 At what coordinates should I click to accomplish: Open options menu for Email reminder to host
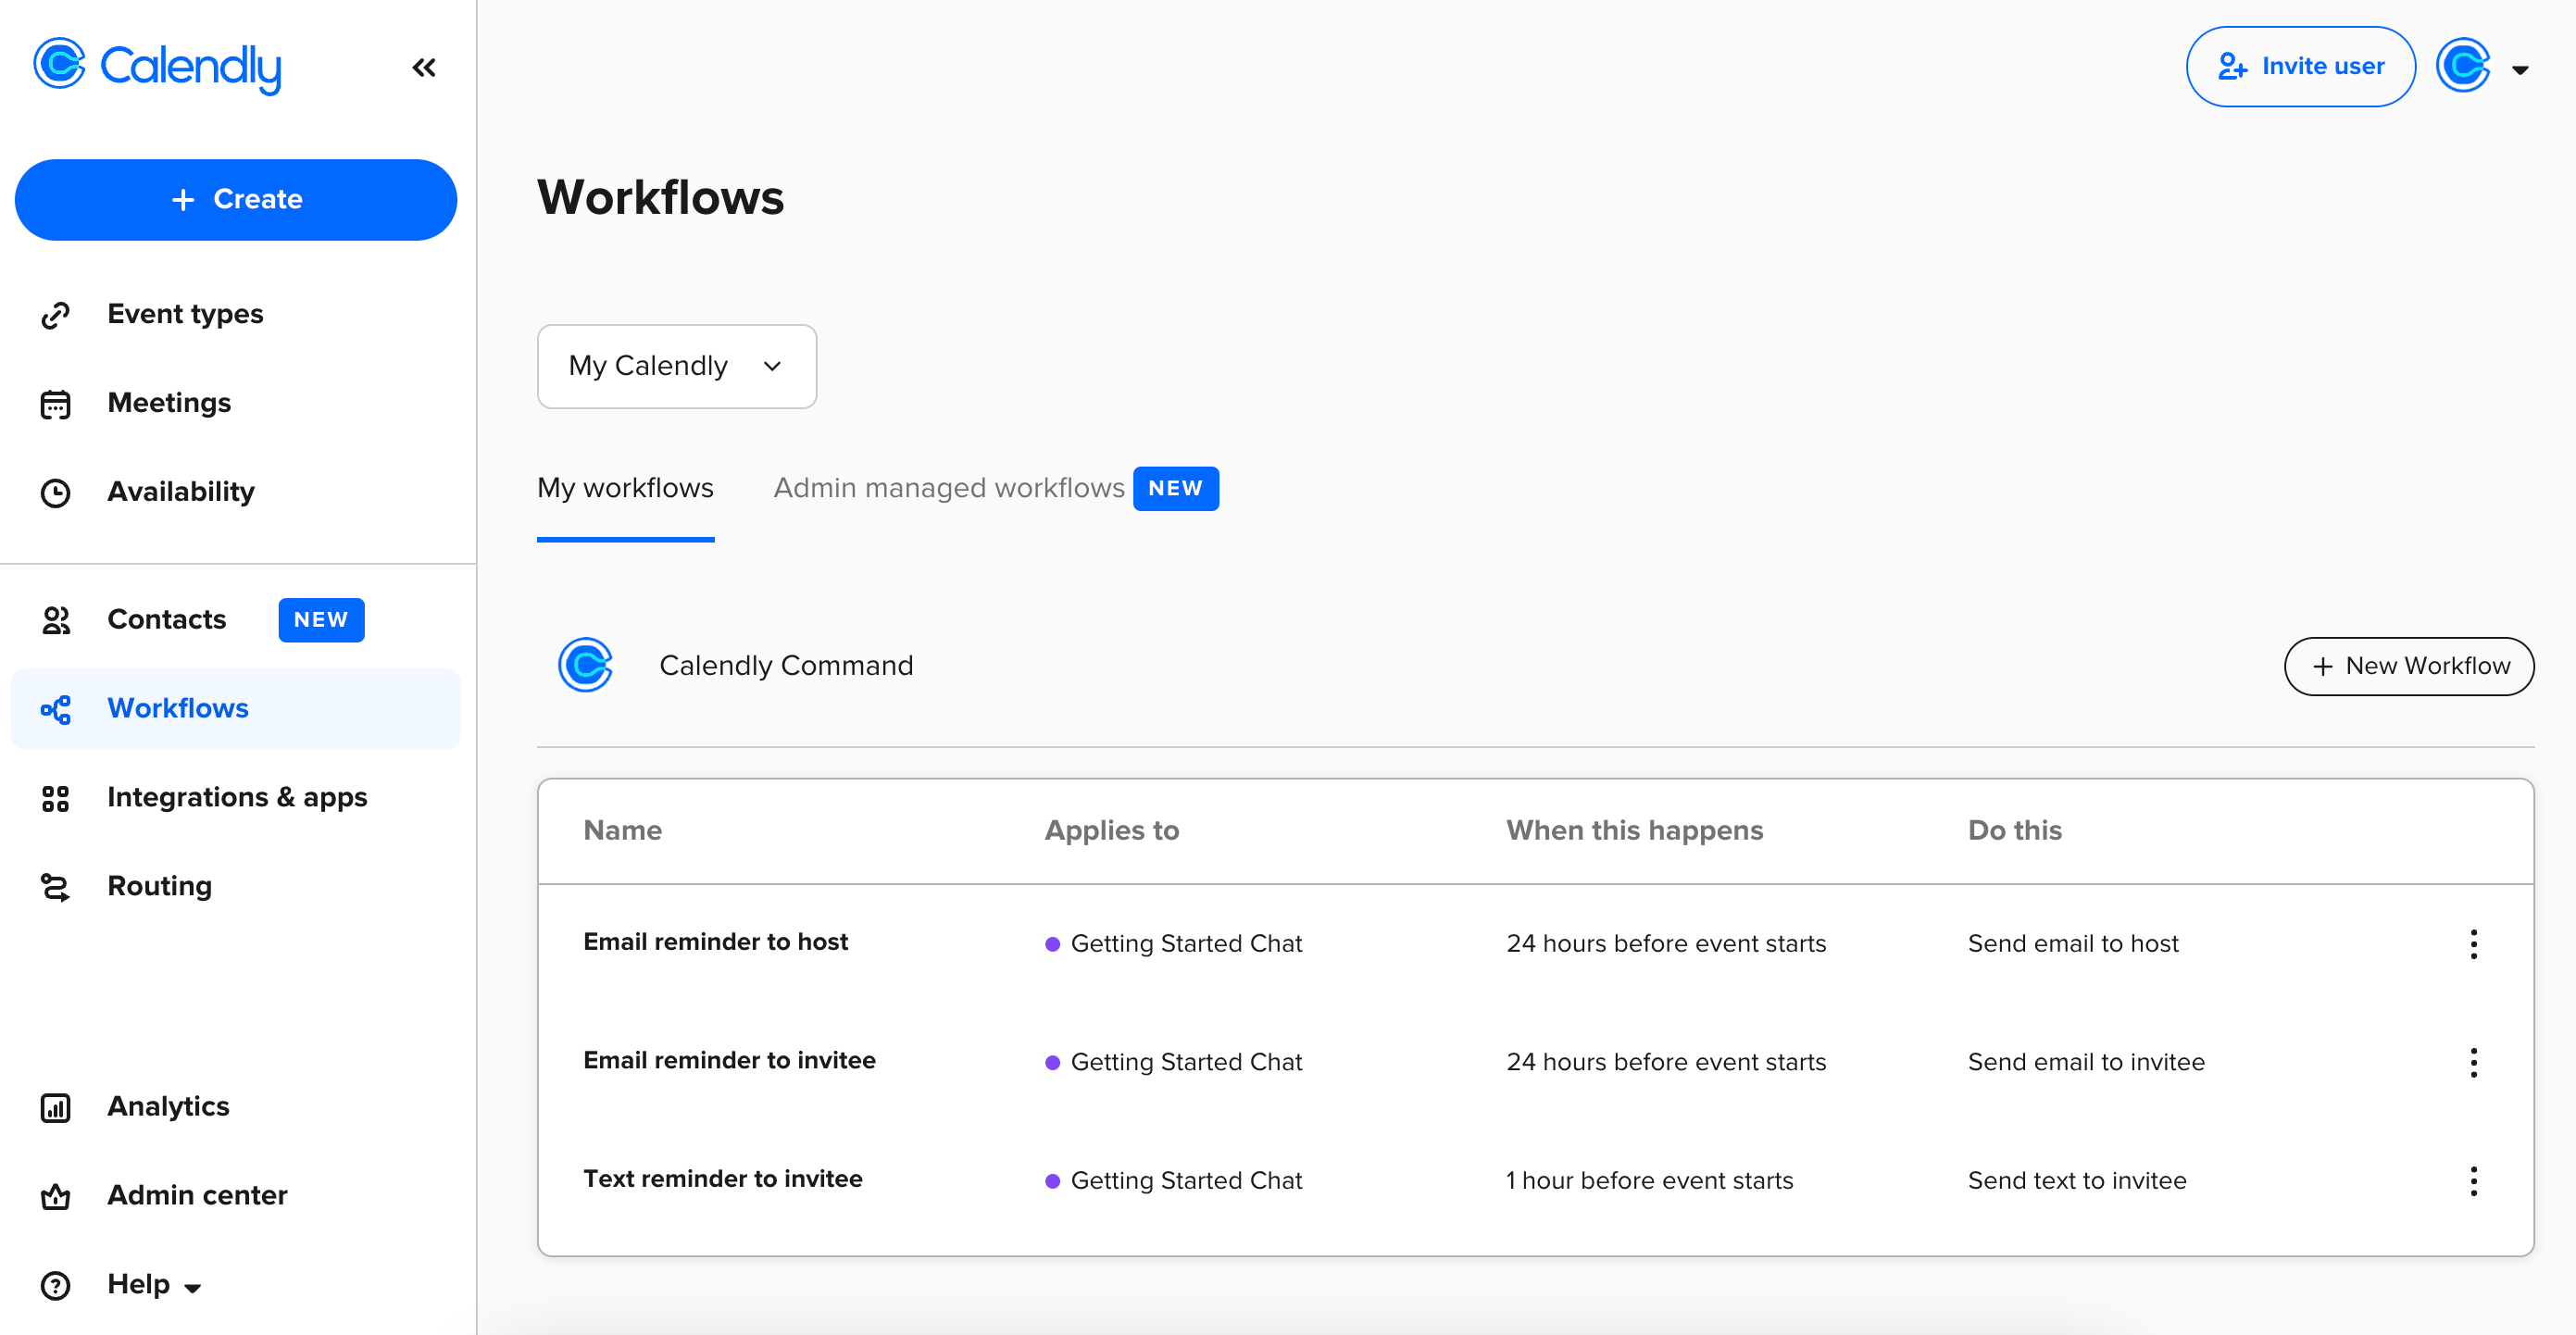click(2474, 943)
